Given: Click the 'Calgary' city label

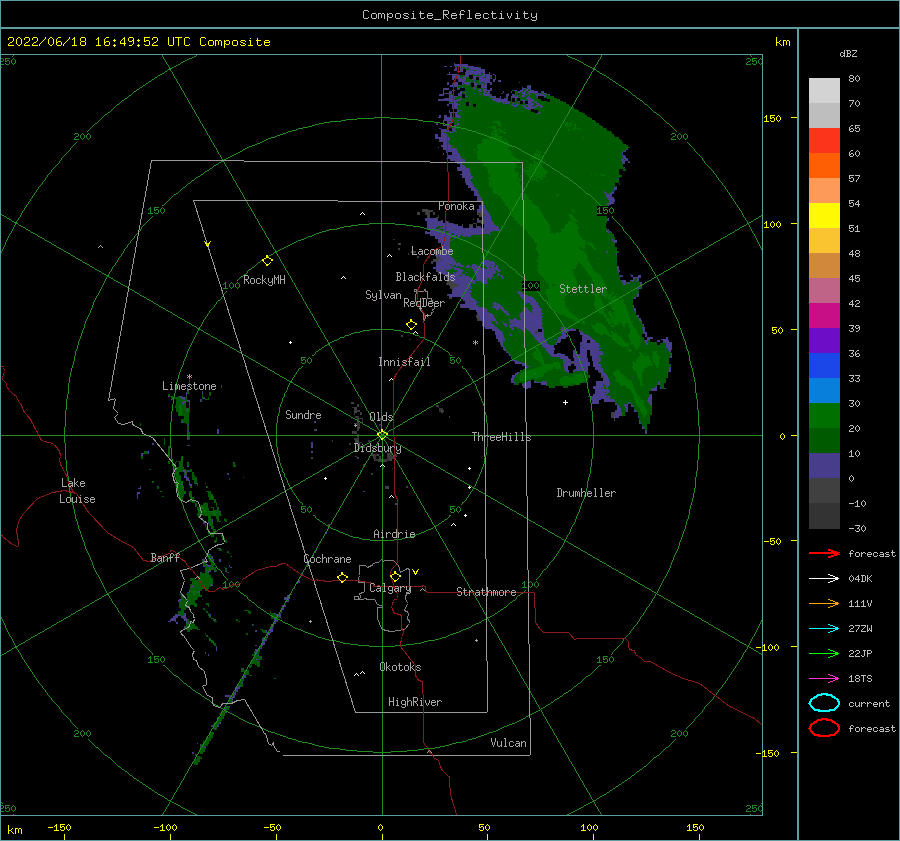Looking at the screenshot, I should [x=390, y=588].
